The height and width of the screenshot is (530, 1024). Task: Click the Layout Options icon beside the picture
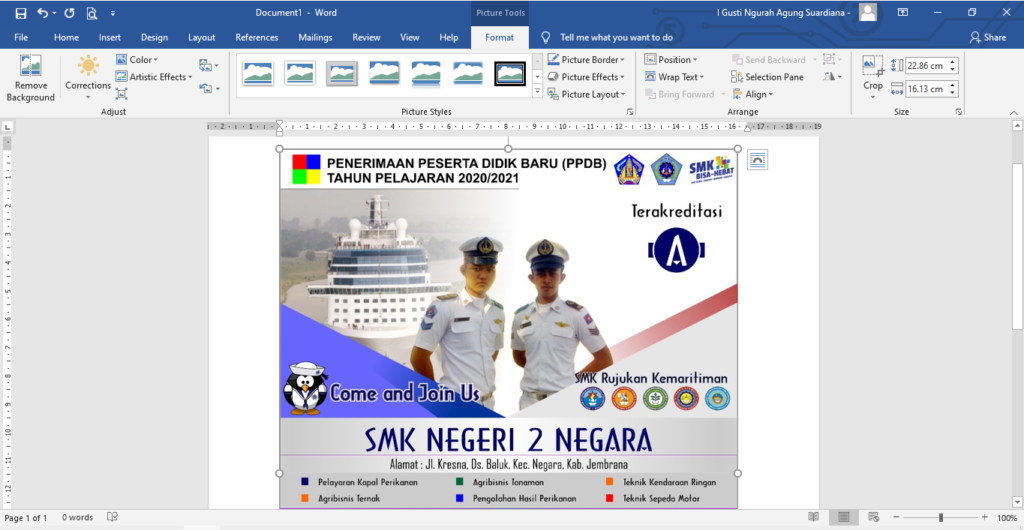[x=758, y=160]
